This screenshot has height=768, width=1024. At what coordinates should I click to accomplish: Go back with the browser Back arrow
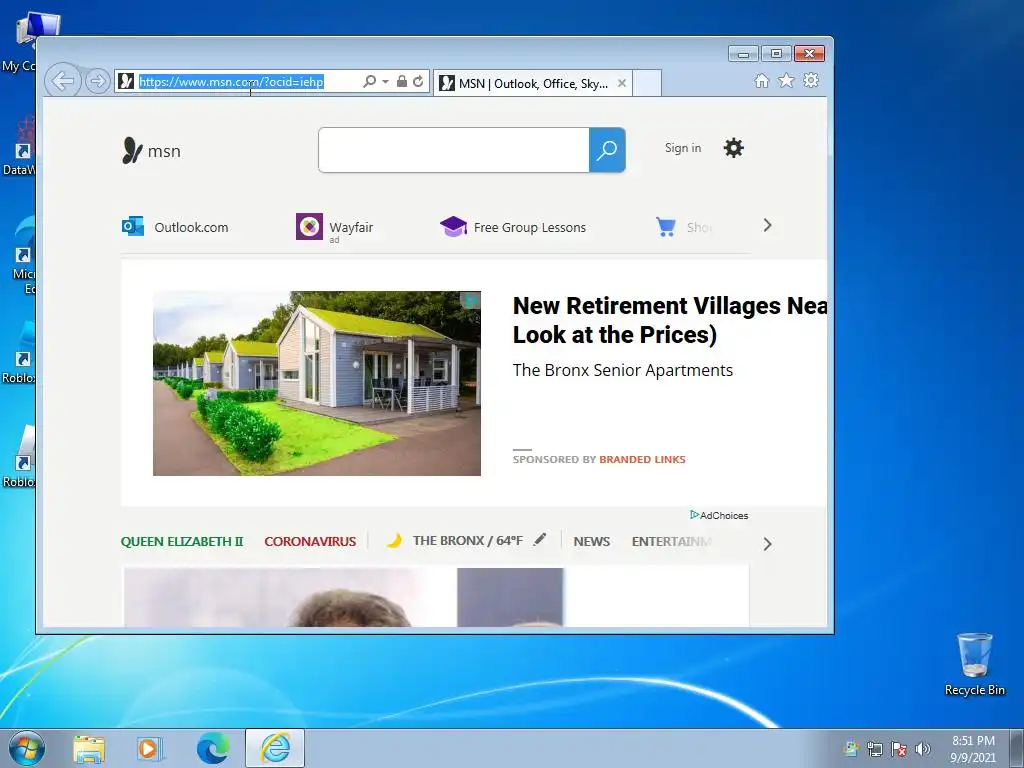tap(63, 81)
